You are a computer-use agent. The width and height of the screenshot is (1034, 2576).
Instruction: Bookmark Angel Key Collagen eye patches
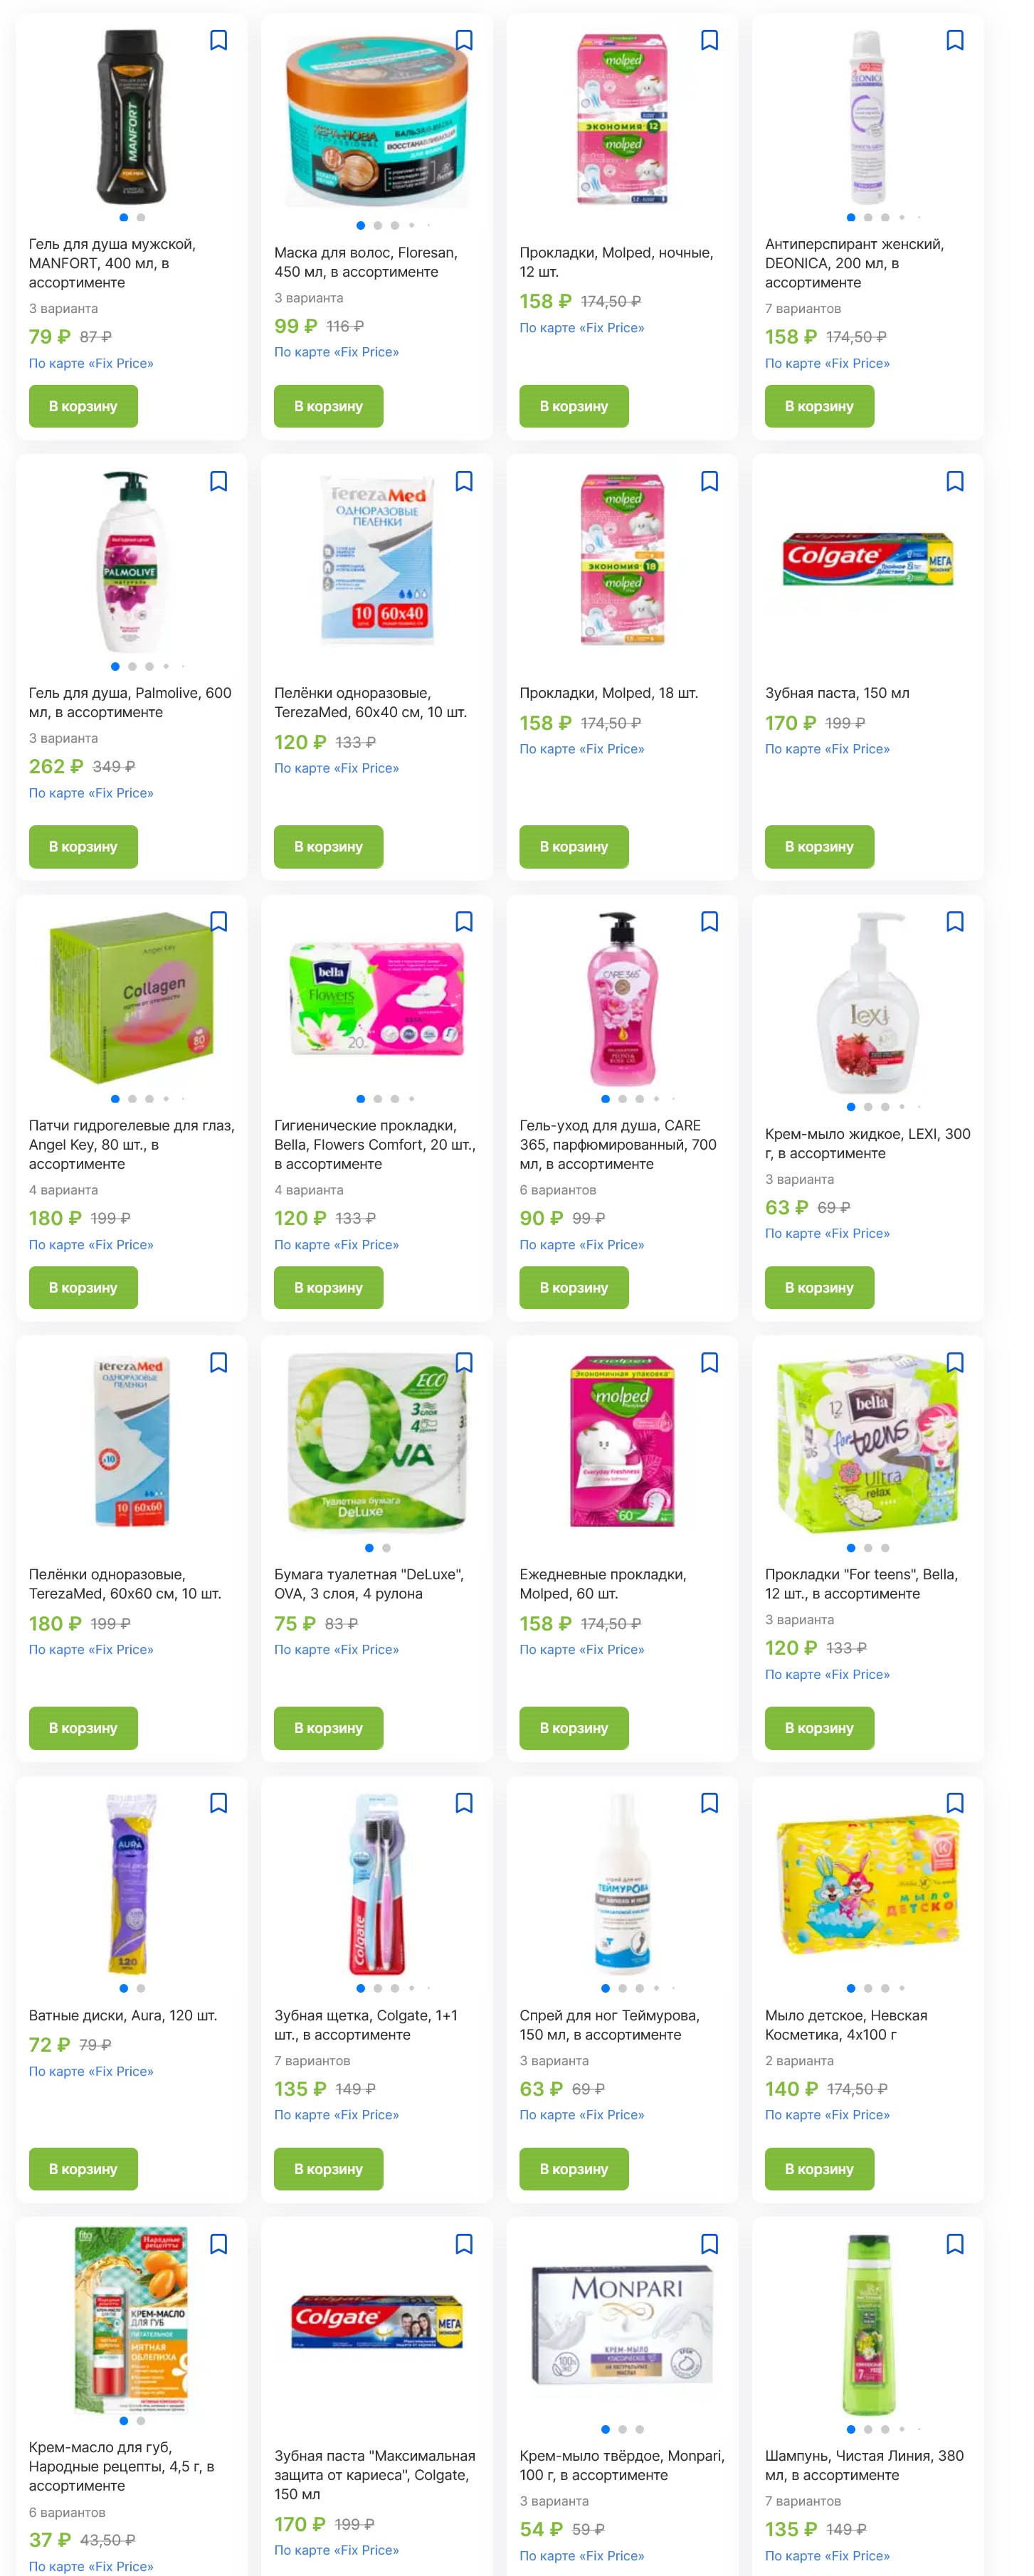click(x=218, y=921)
